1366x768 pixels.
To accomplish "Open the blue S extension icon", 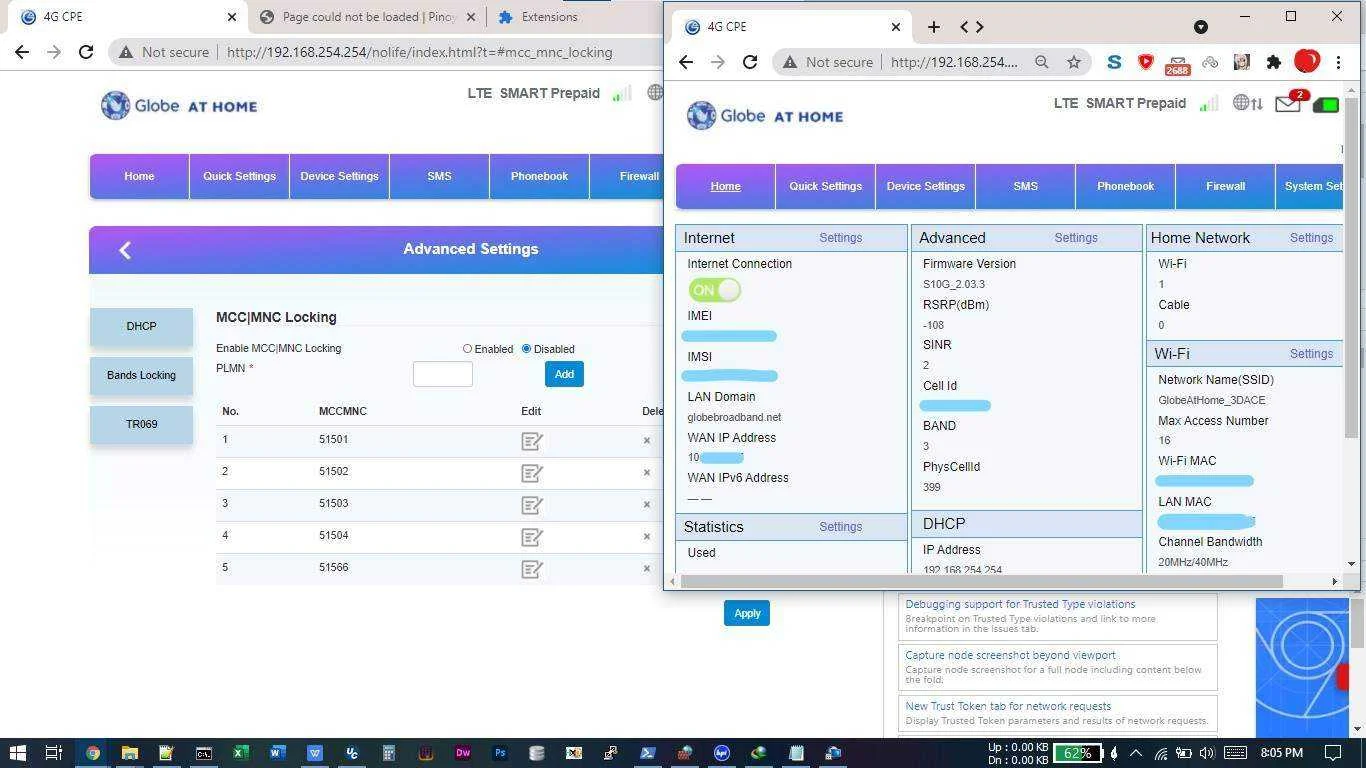I will (1114, 62).
